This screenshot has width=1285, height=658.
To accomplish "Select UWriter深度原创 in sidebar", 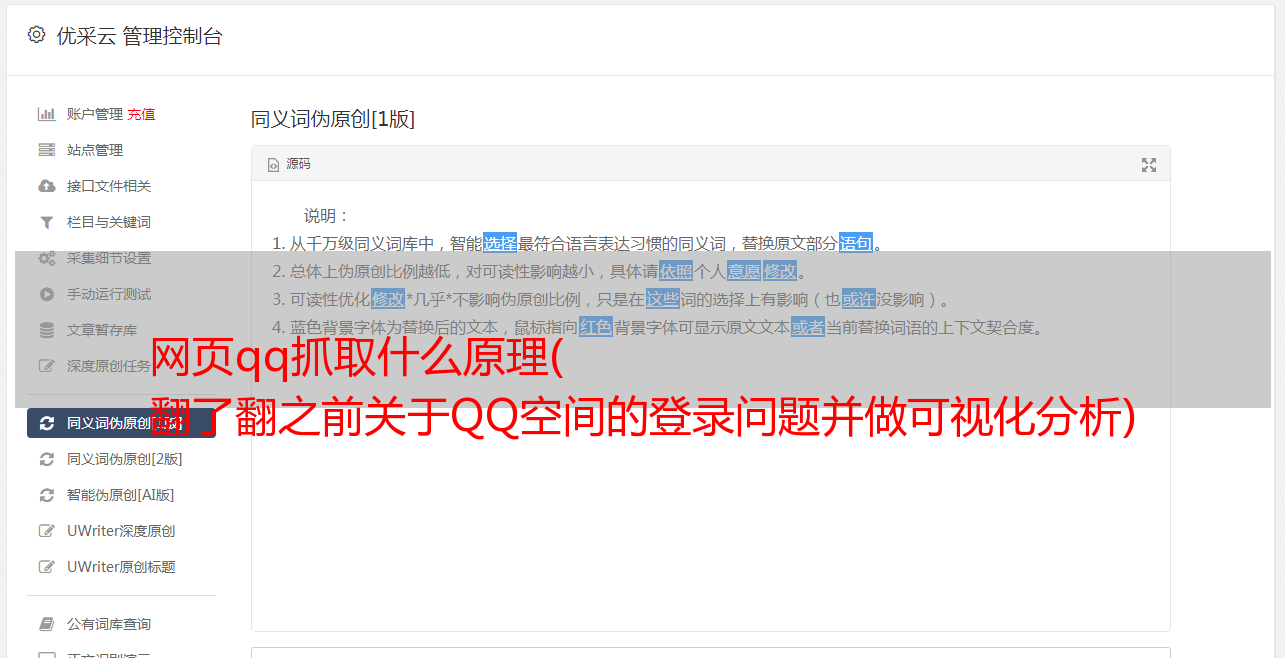I will pos(121,531).
